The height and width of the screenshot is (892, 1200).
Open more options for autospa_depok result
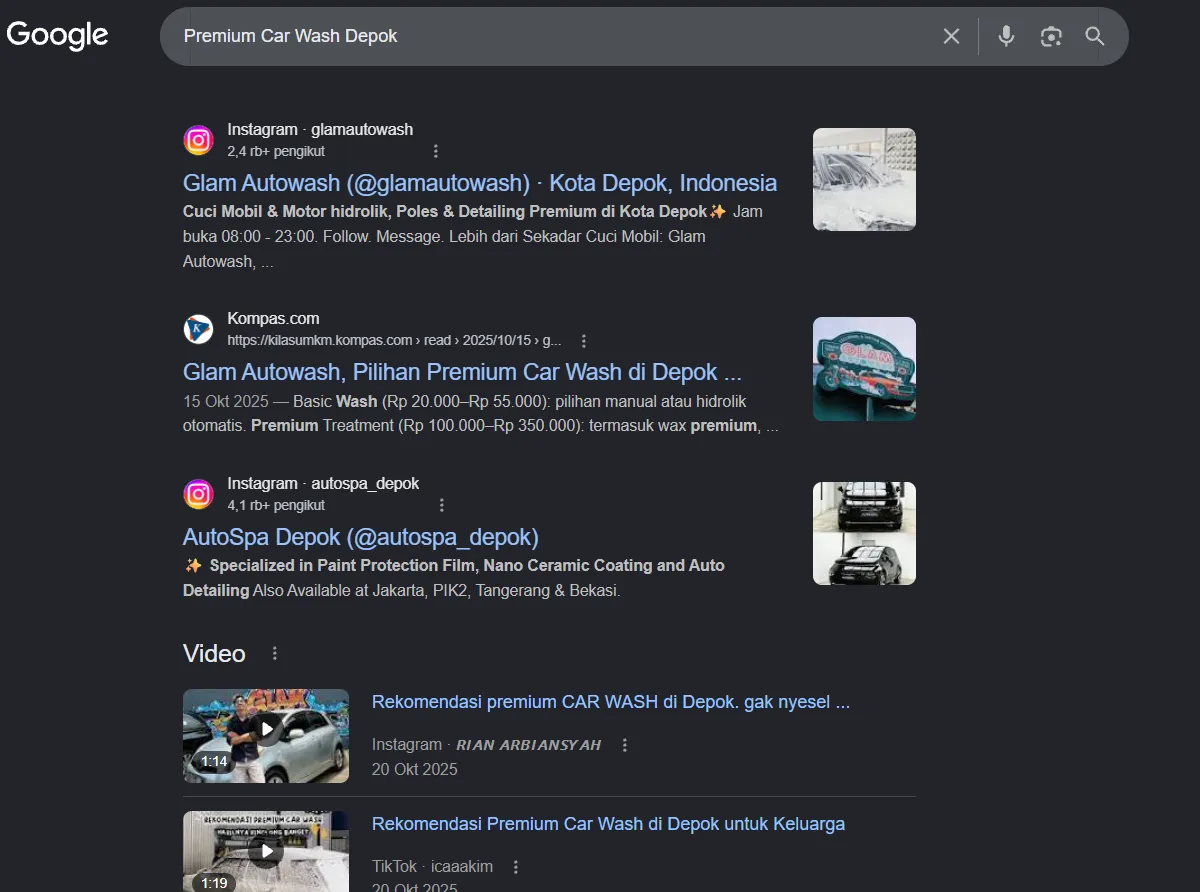point(442,505)
